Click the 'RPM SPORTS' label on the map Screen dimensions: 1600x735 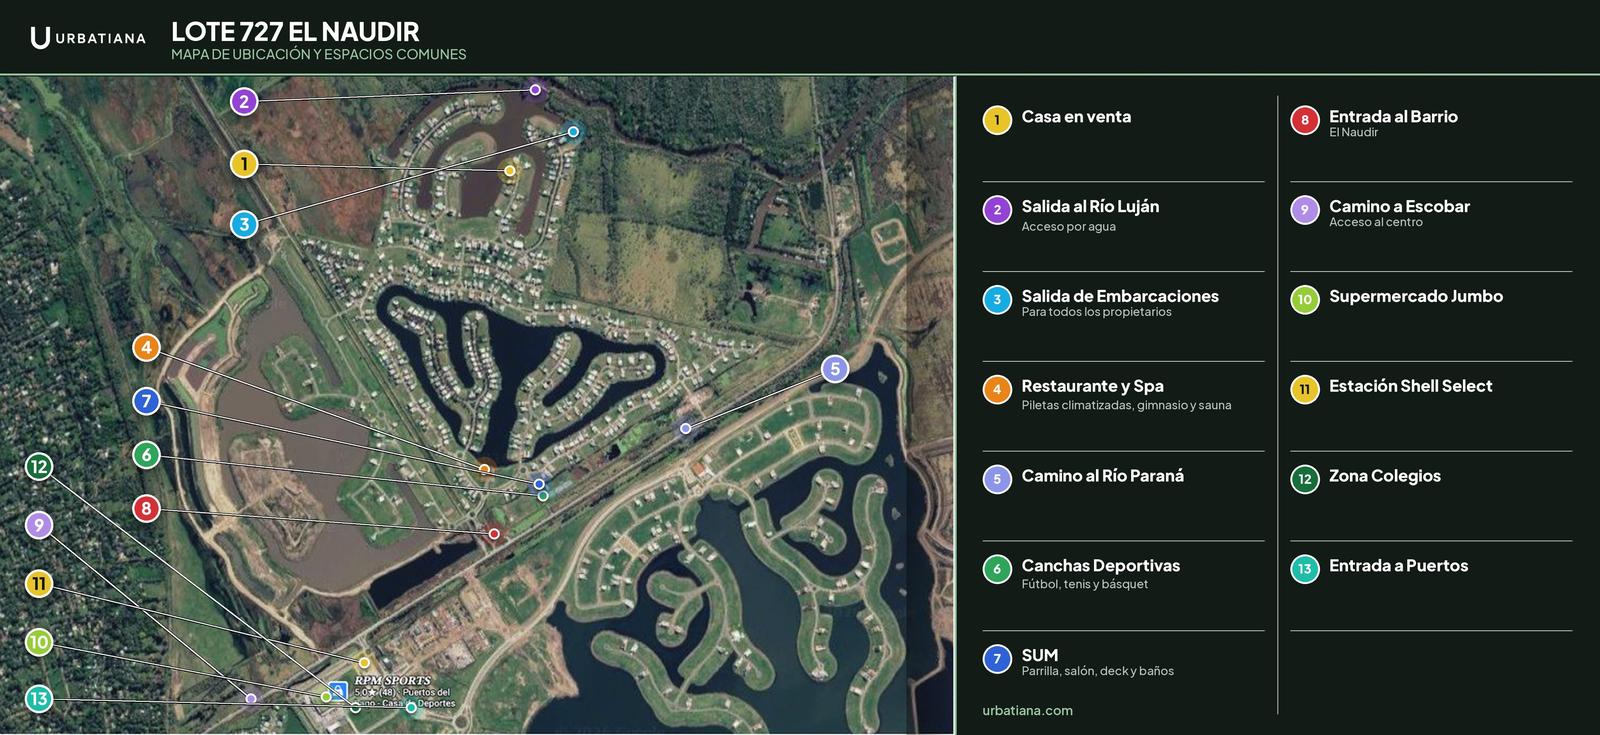coord(392,680)
